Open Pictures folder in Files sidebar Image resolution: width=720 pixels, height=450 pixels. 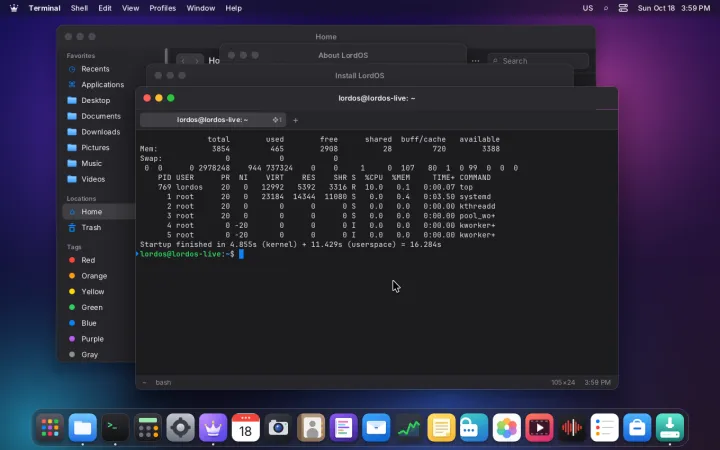[95, 147]
